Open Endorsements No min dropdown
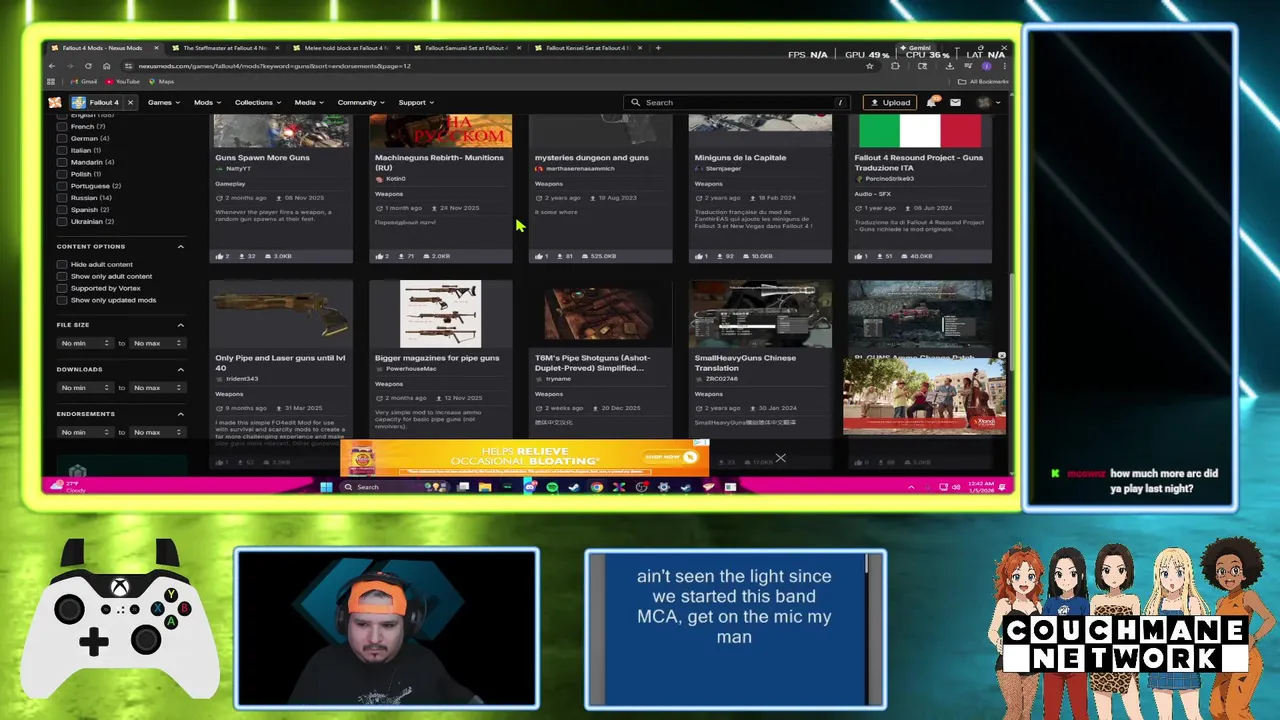The height and width of the screenshot is (720, 1280). [85, 432]
